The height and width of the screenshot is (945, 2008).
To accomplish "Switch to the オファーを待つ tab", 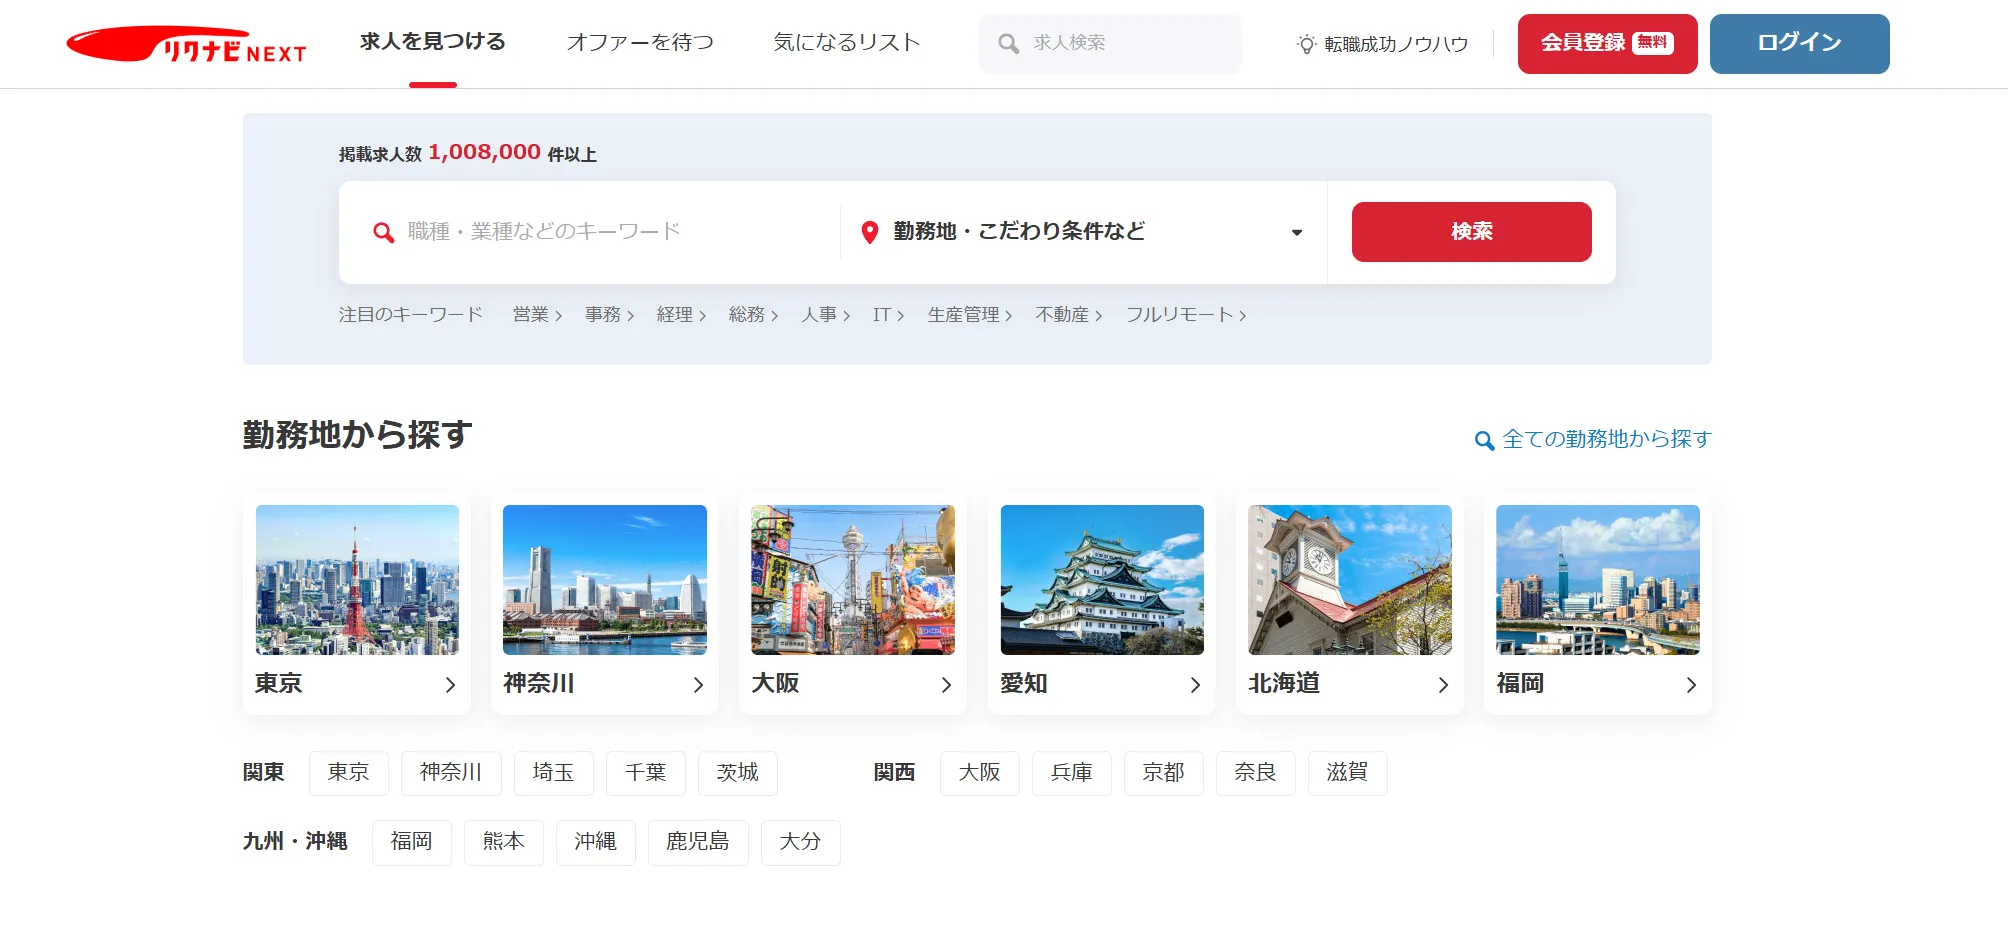I will point(640,42).
